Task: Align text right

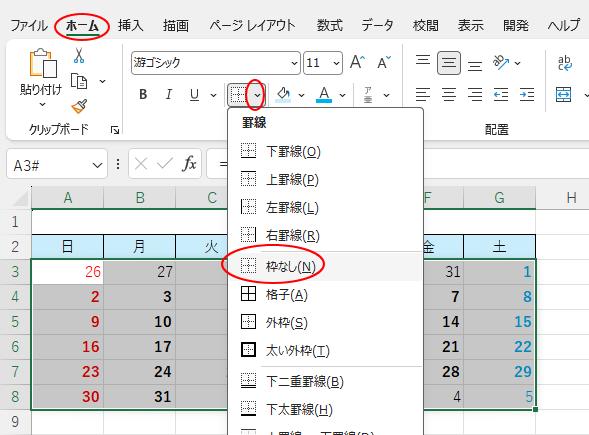Action: click(x=475, y=95)
